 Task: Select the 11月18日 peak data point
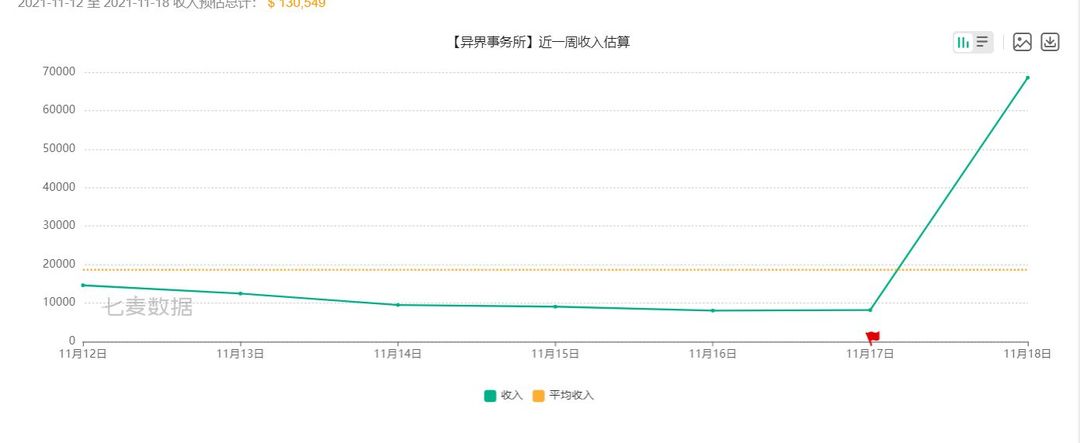pos(1028,77)
